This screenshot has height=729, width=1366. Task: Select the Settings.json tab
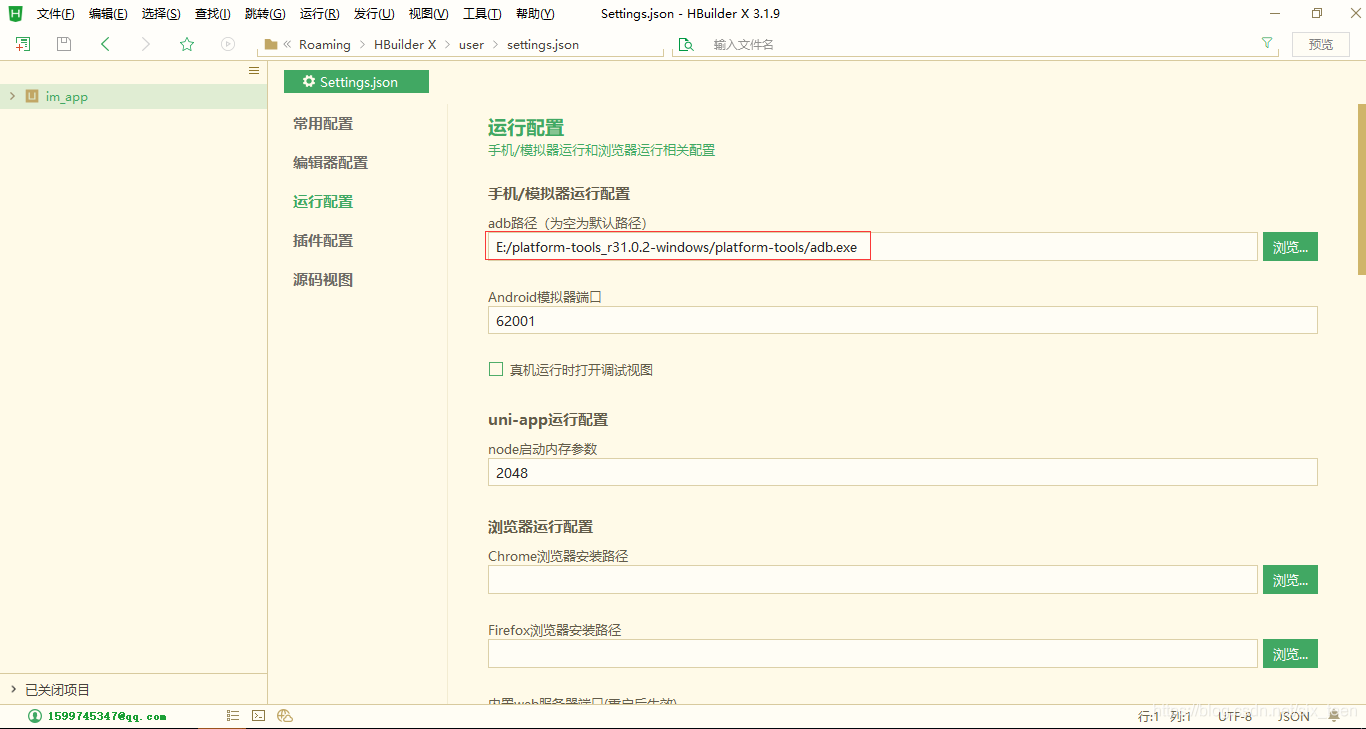[x=356, y=82]
